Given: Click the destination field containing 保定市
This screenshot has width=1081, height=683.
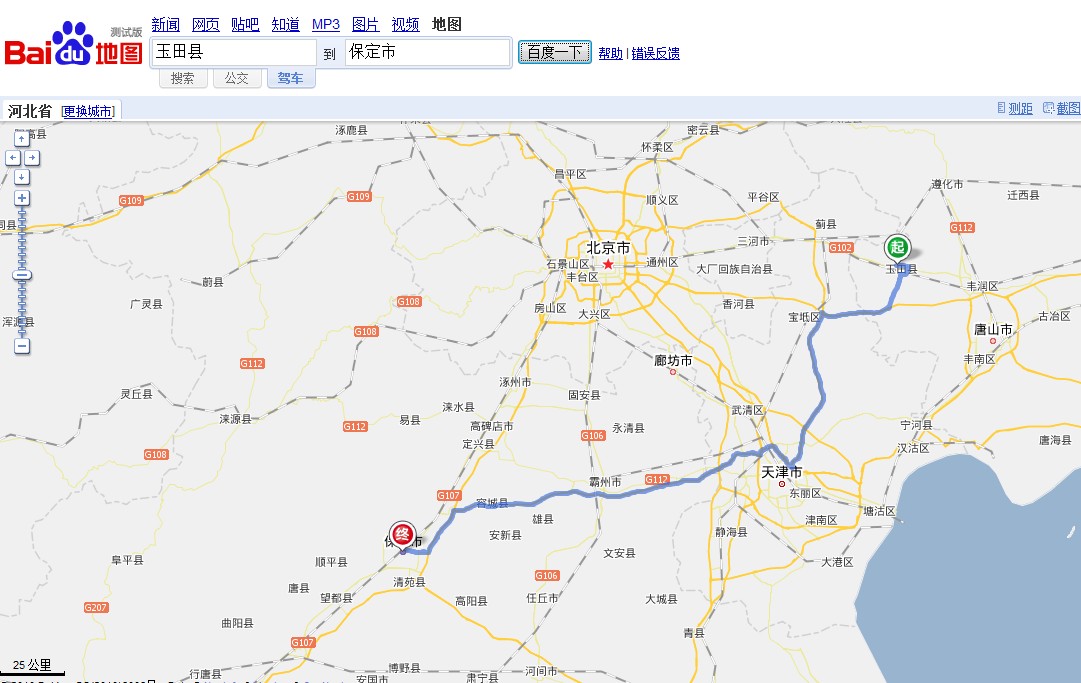Looking at the screenshot, I should pos(427,52).
